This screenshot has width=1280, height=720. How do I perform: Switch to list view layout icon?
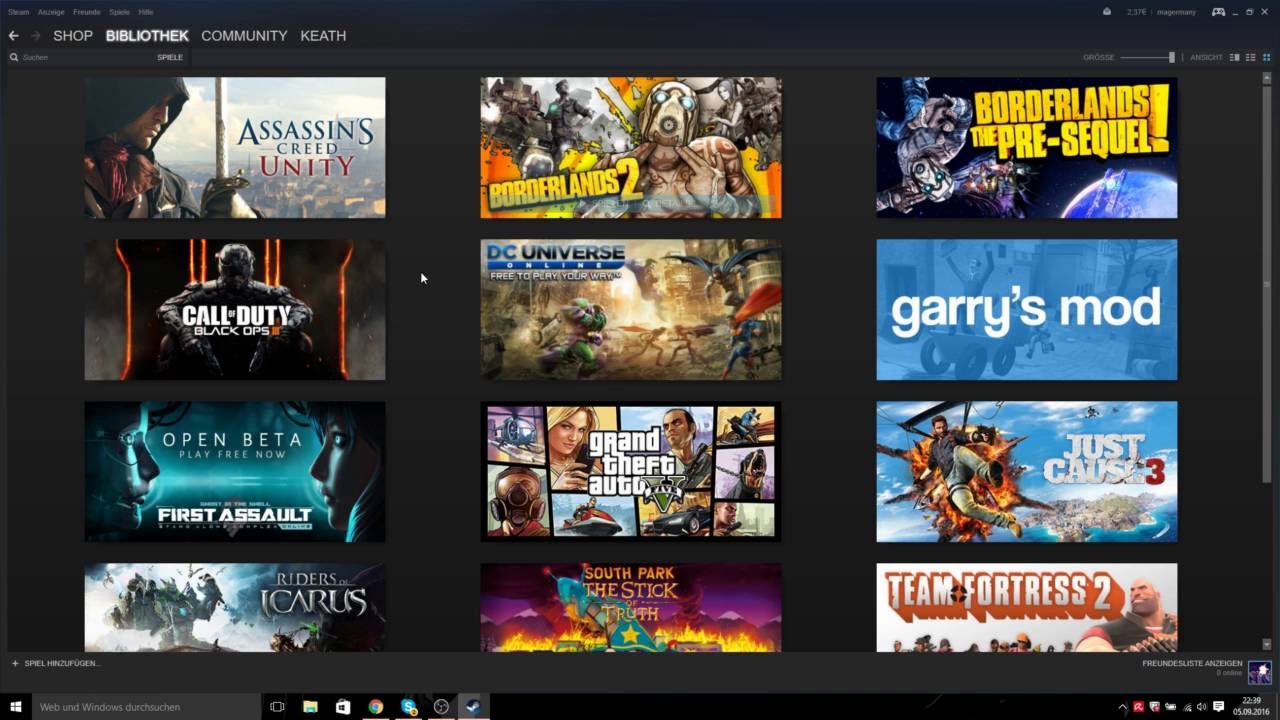(x=1250, y=57)
